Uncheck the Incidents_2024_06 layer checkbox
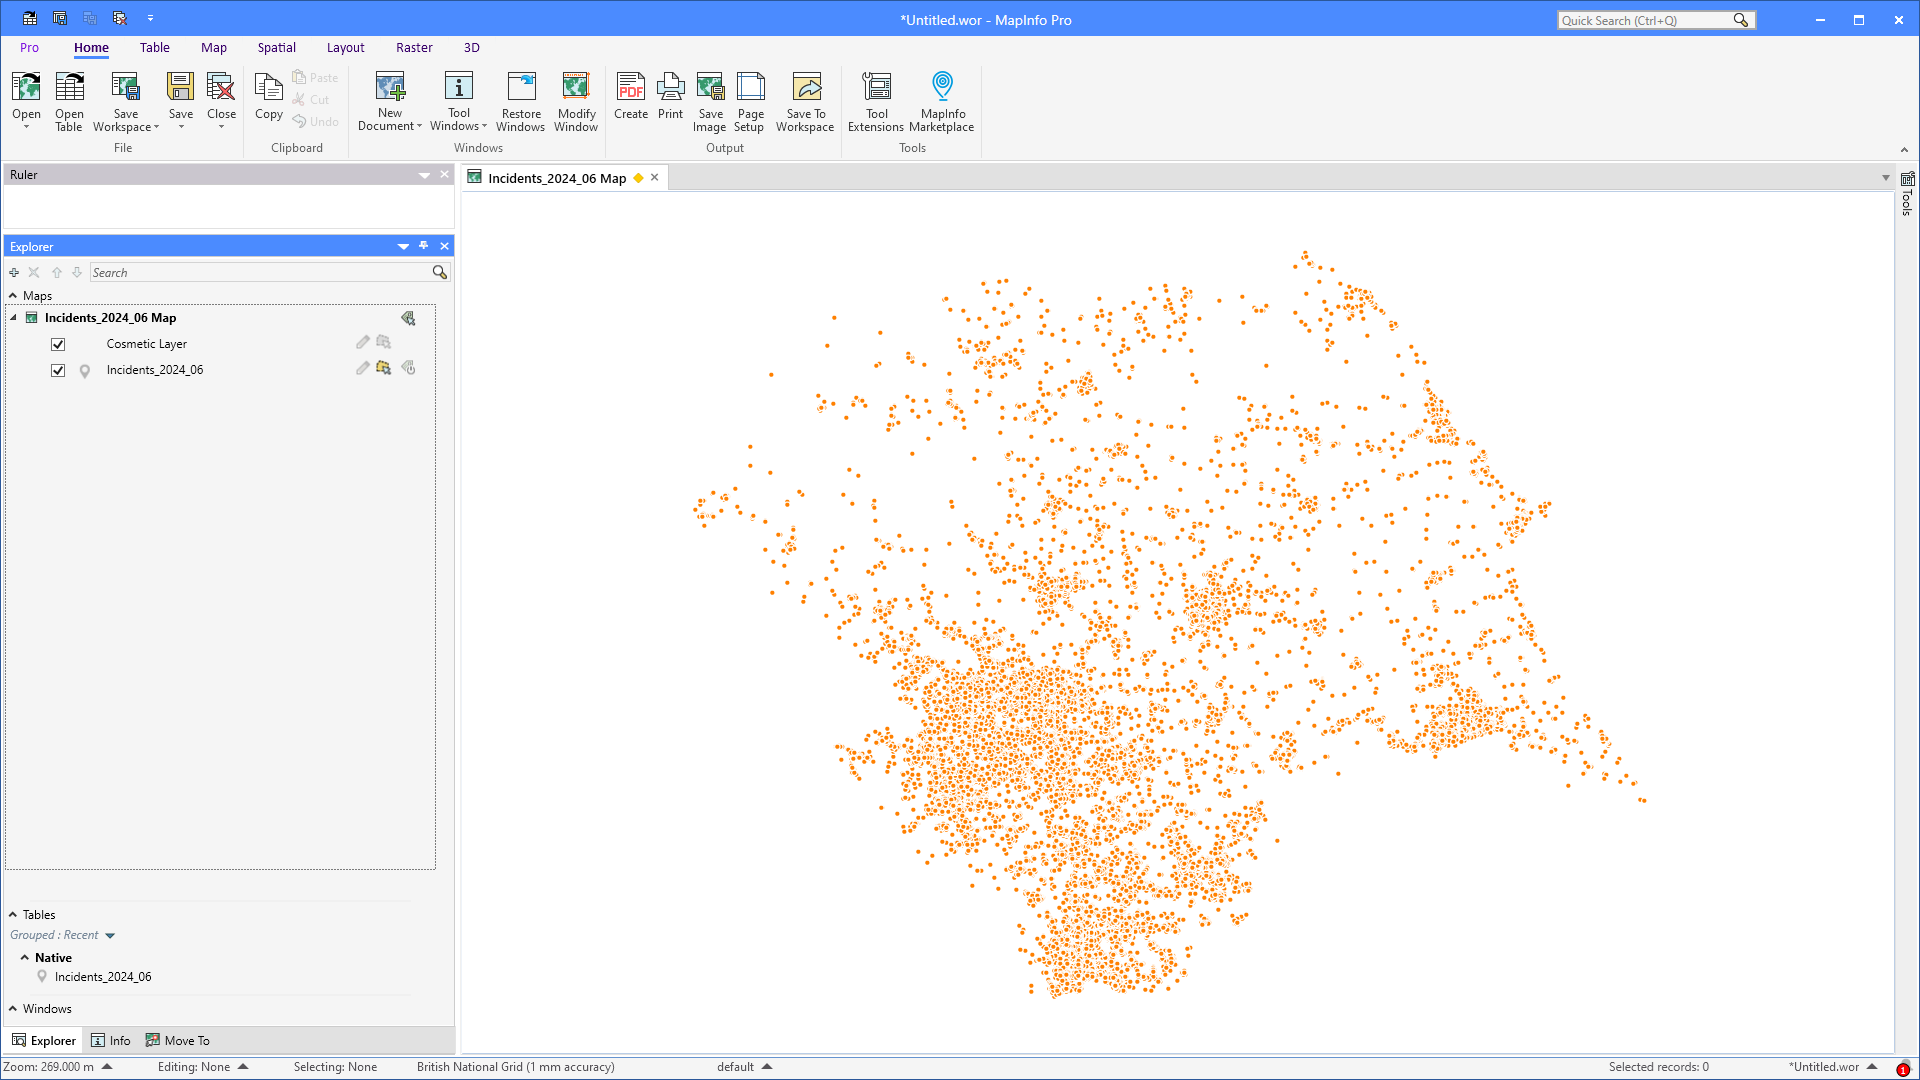1920x1080 pixels. coord(58,370)
